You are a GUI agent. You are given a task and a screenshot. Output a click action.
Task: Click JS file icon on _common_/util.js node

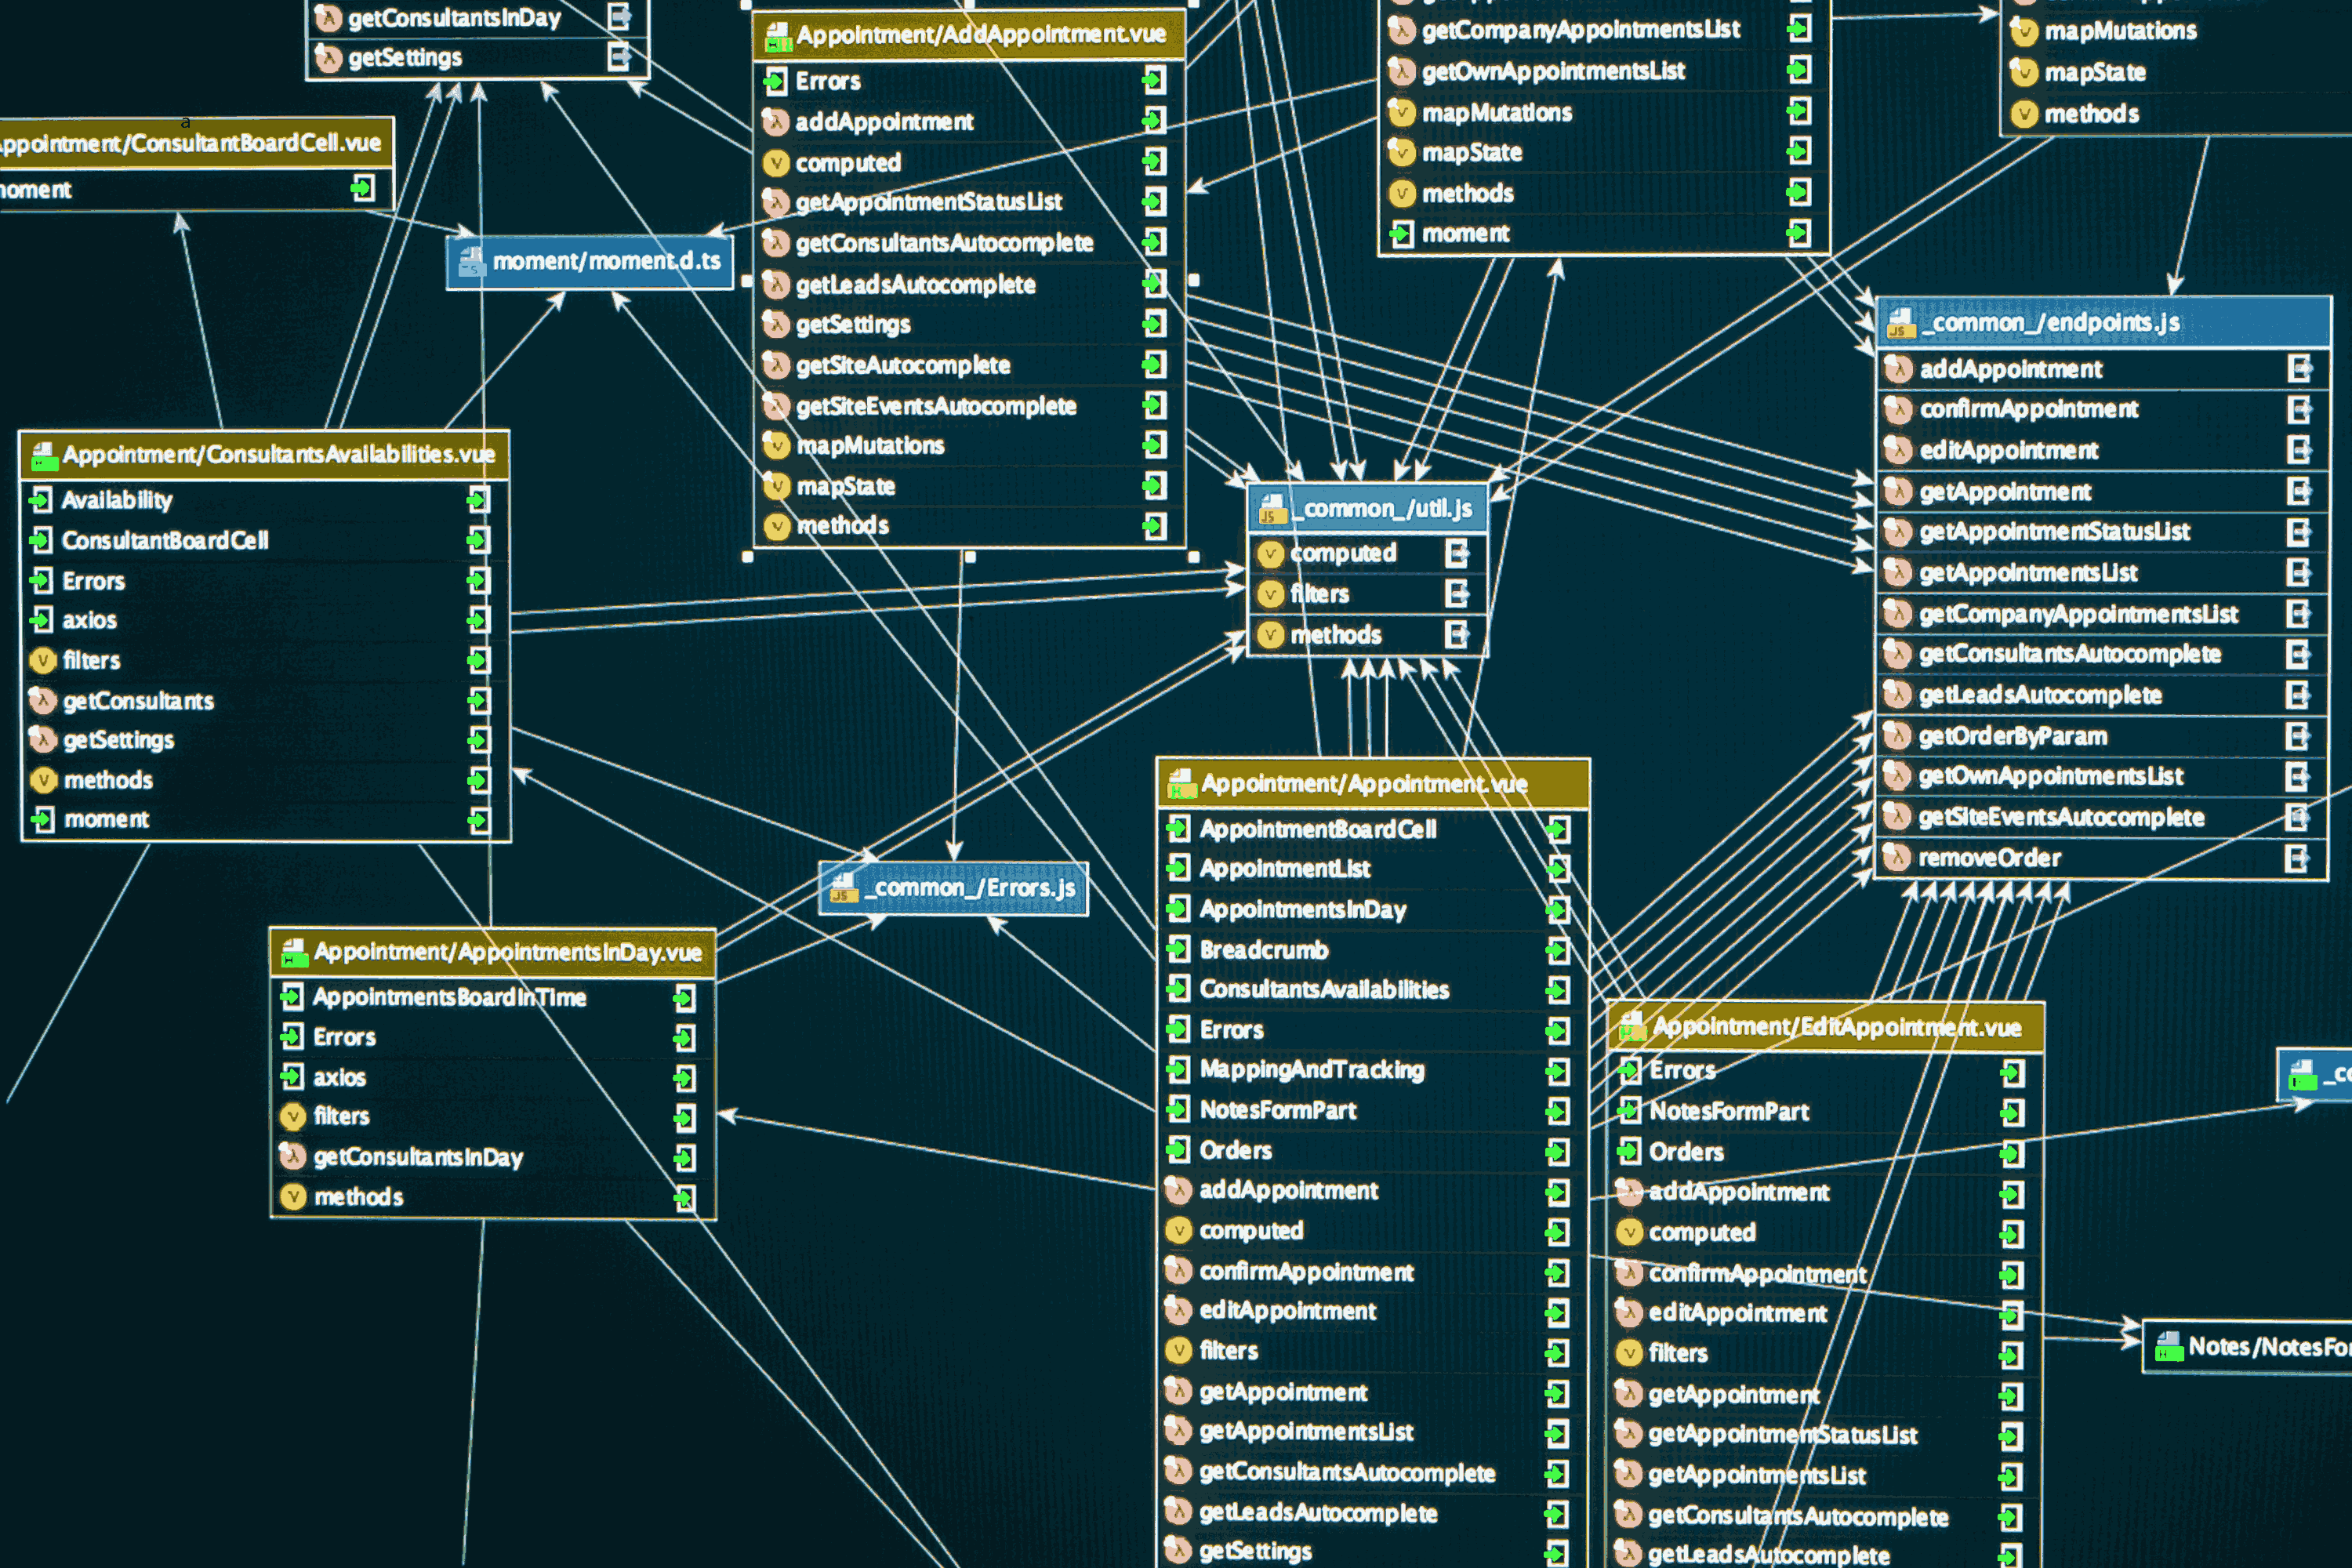1272,509
